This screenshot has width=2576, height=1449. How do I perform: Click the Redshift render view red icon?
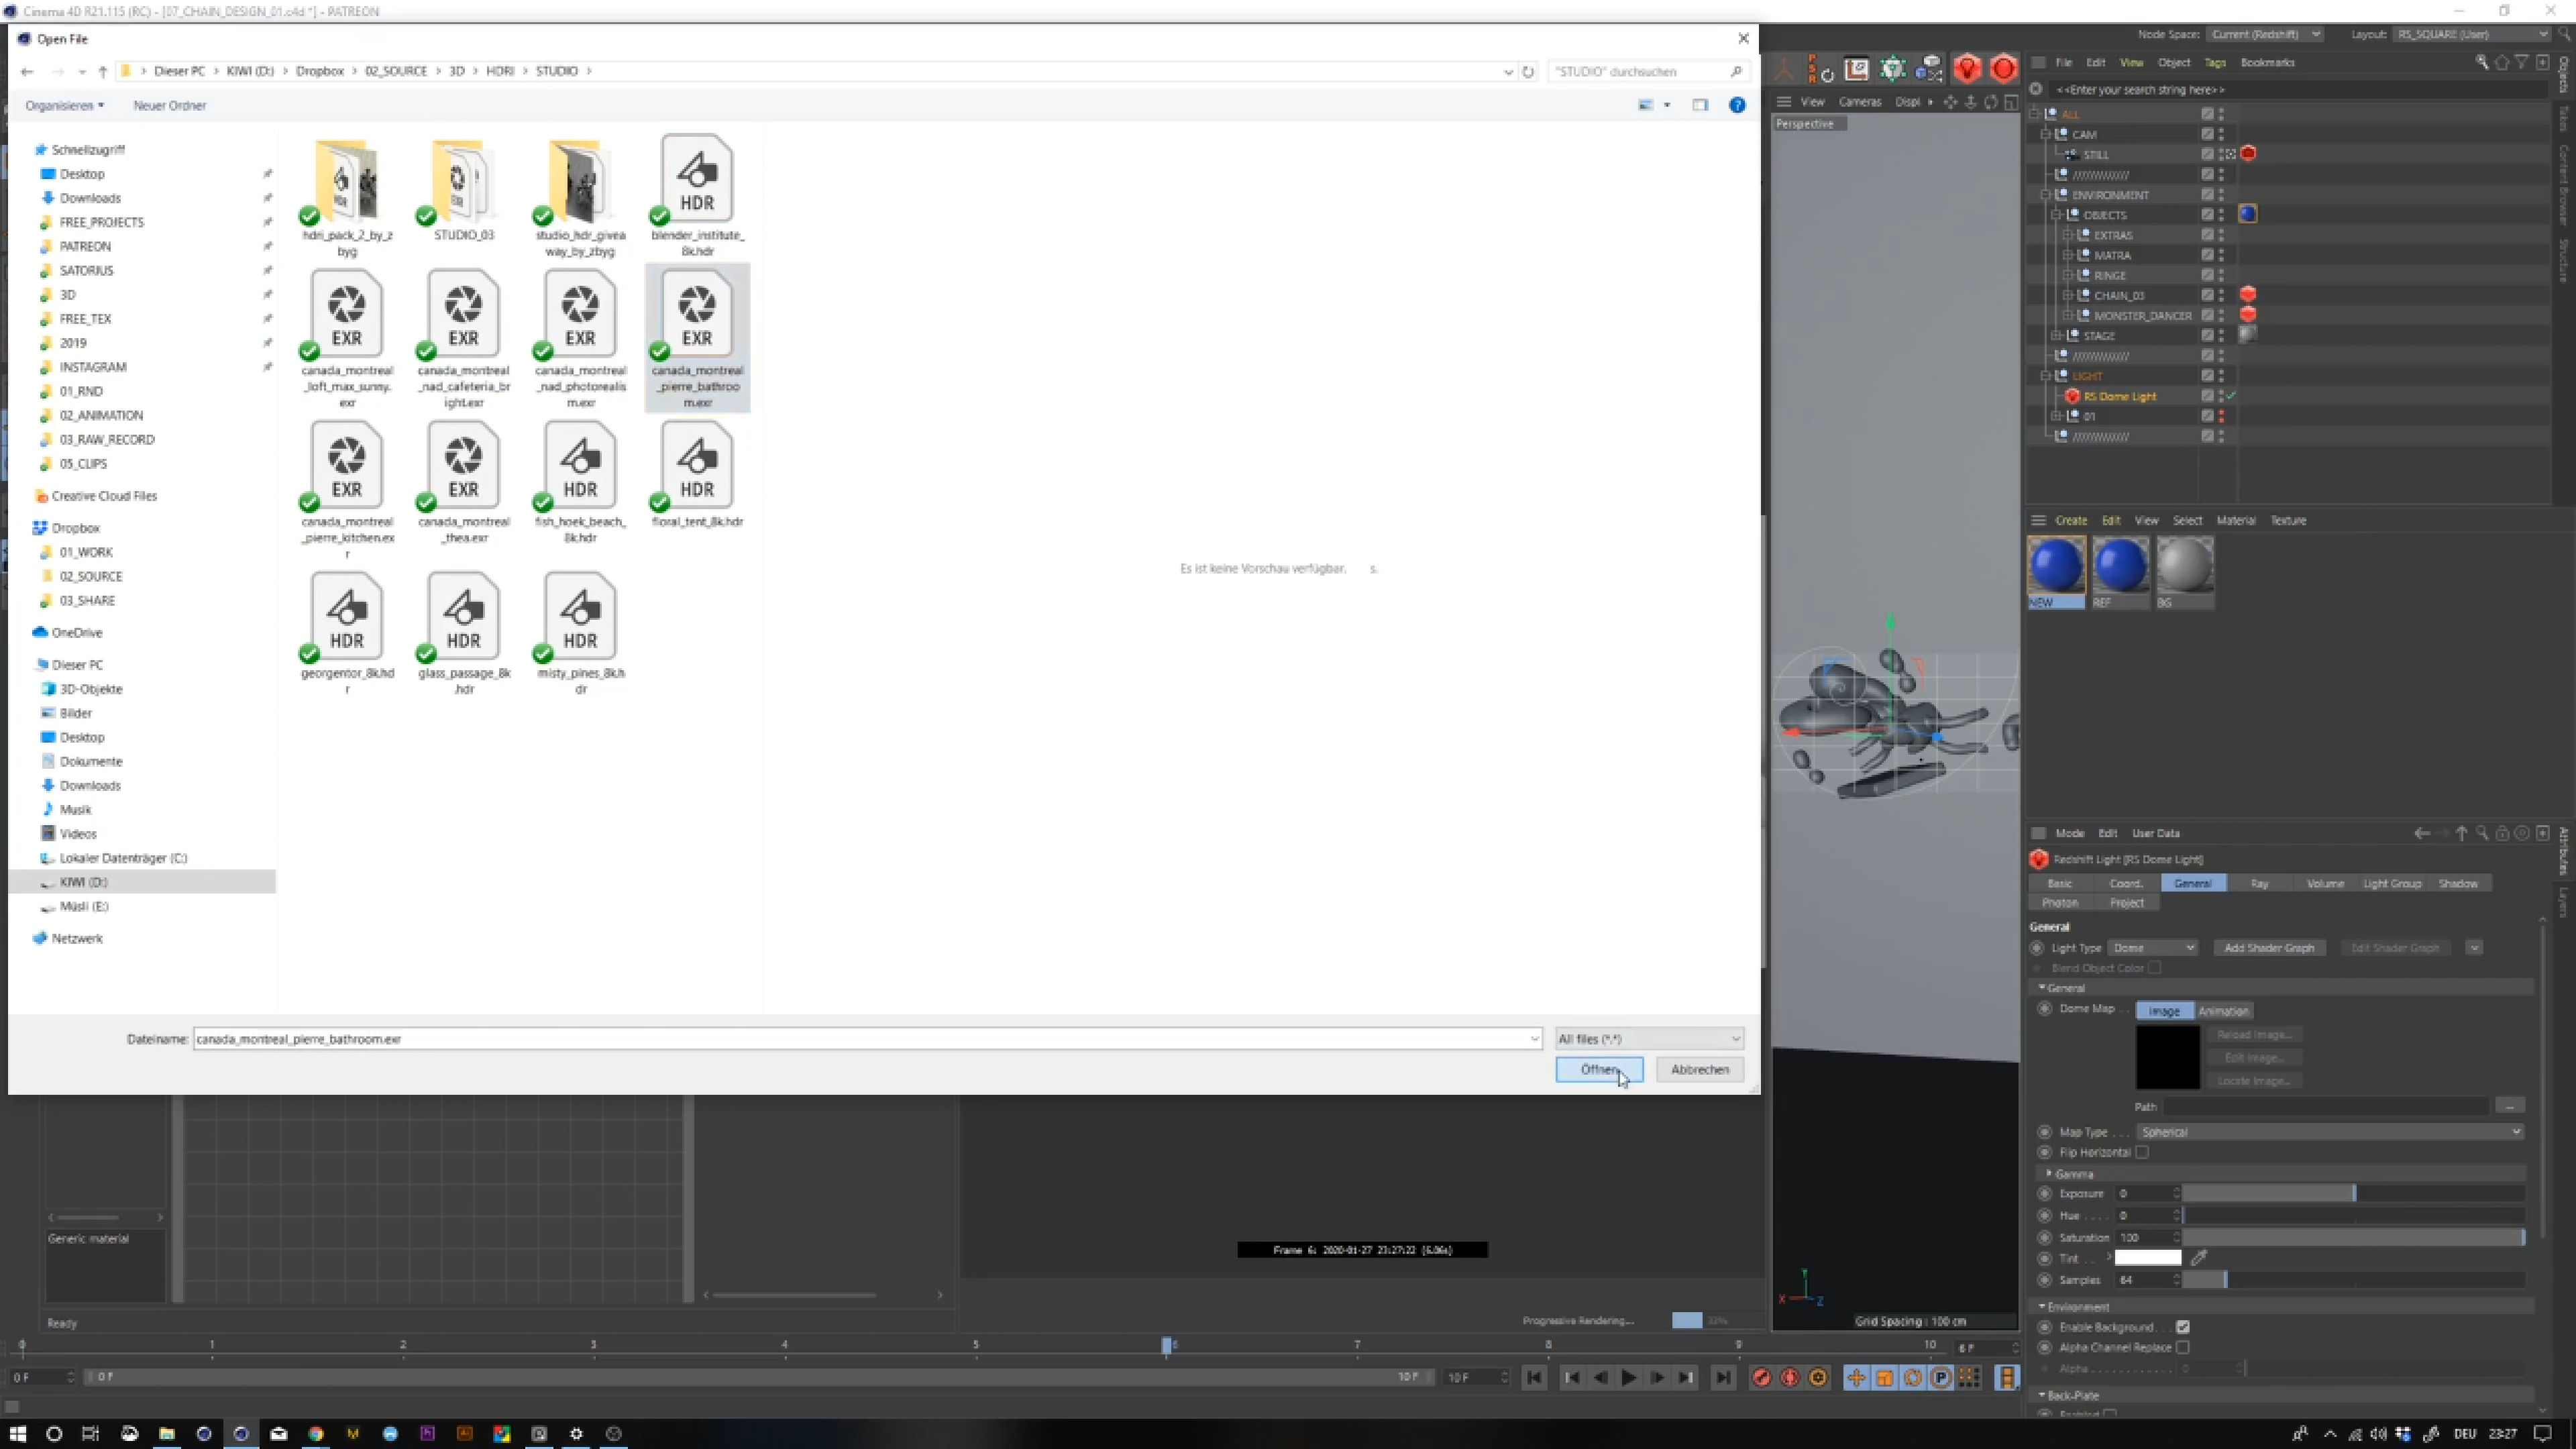[x=2003, y=68]
